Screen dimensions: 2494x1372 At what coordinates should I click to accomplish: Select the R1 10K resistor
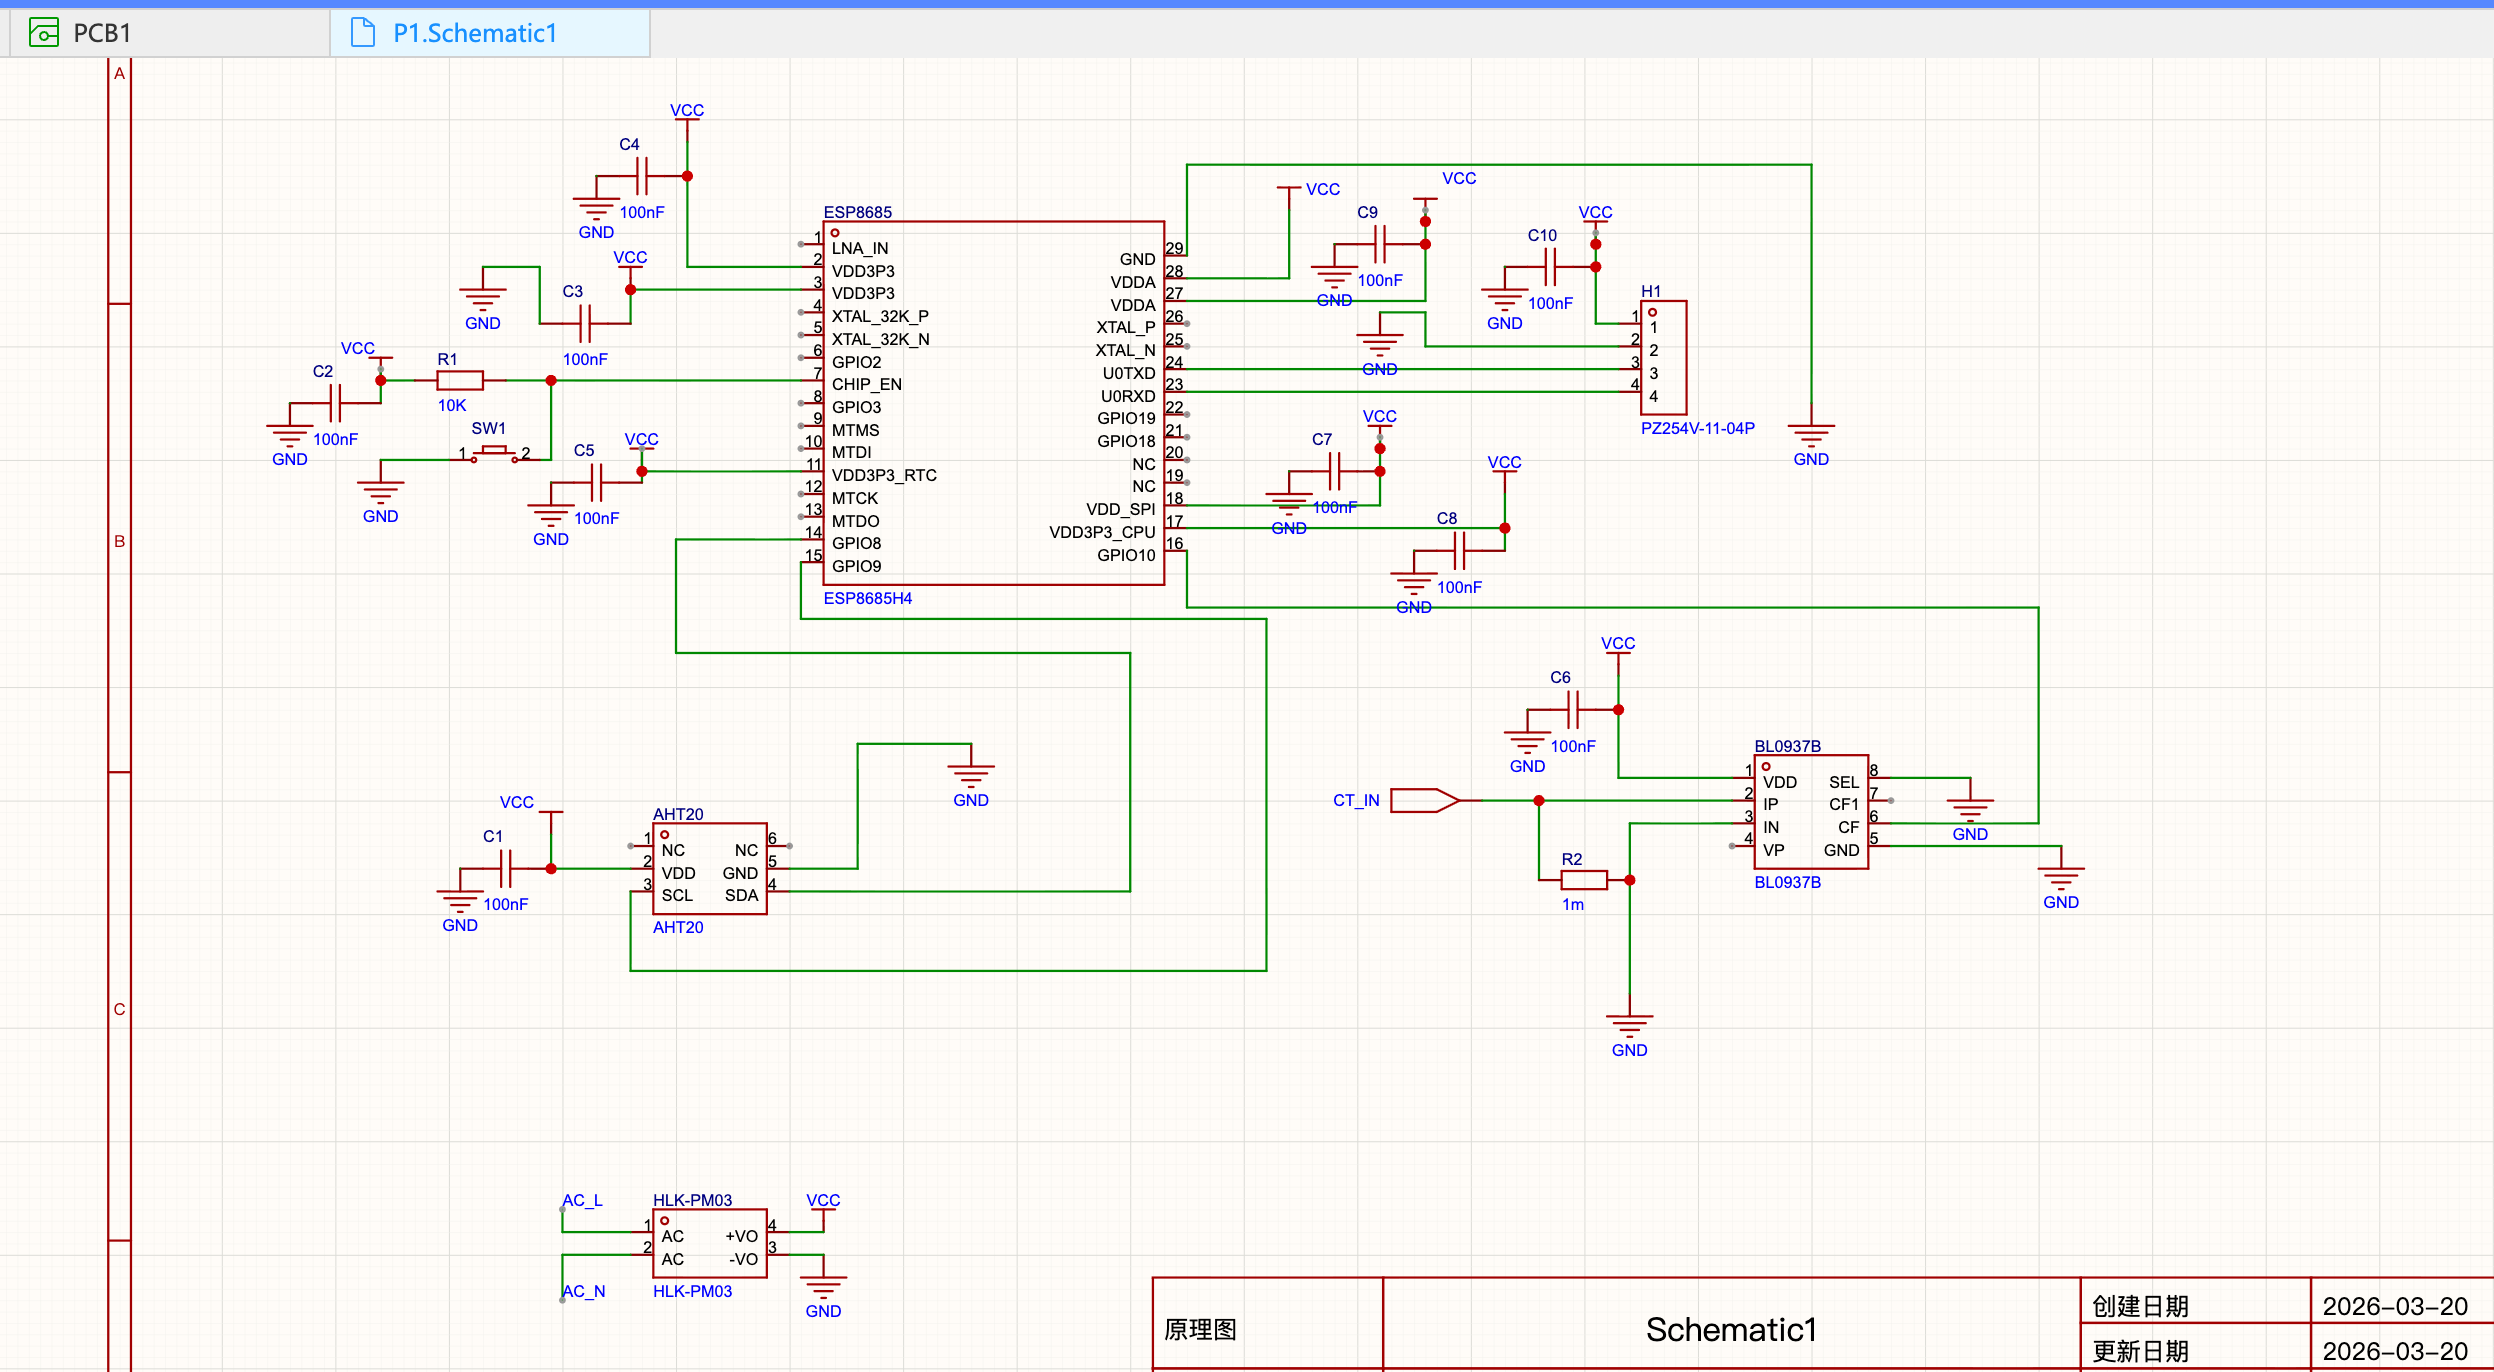460,380
